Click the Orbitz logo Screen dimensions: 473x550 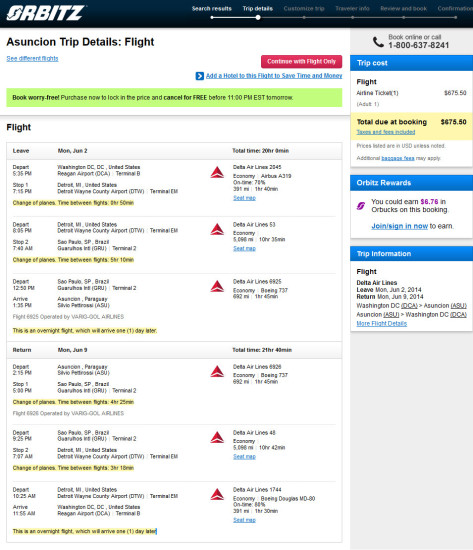click(45, 13)
